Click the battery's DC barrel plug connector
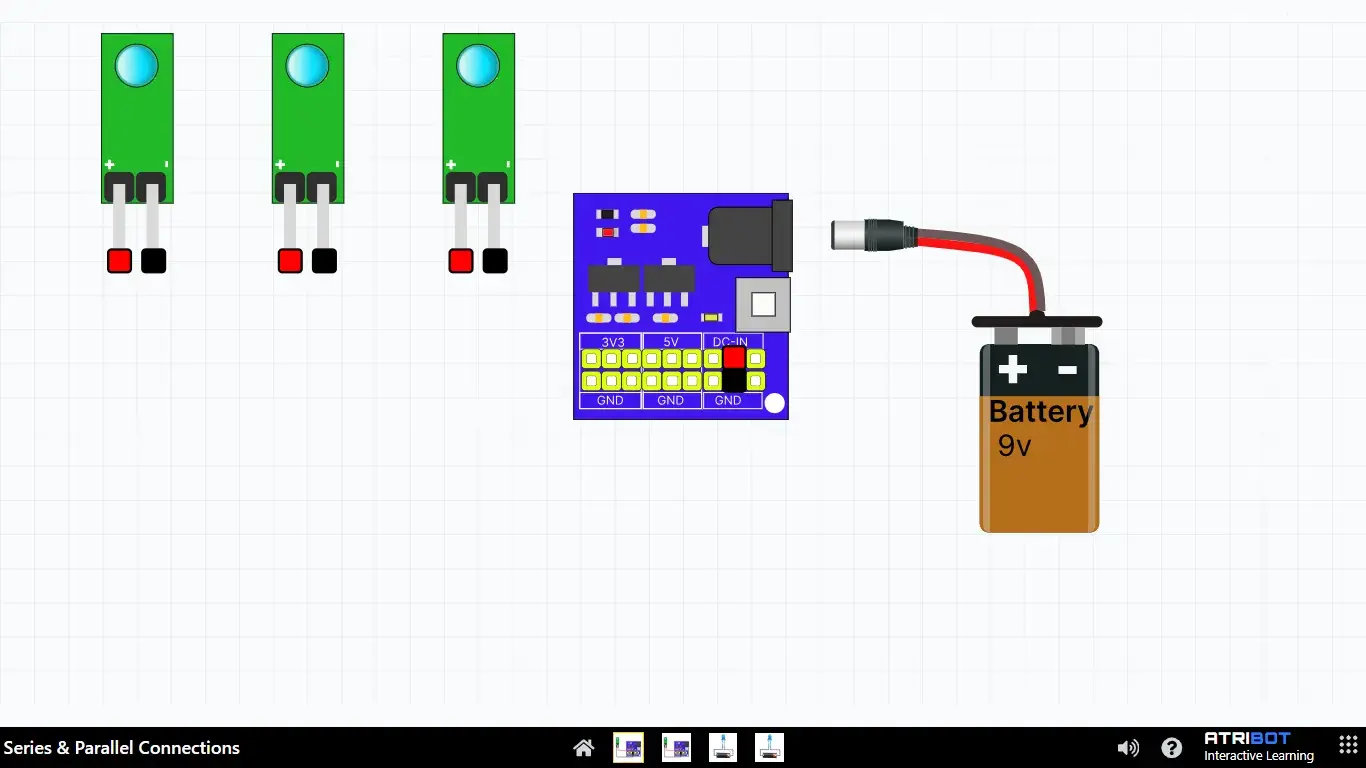The image size is (1366, 768). [x=873, y=235]
